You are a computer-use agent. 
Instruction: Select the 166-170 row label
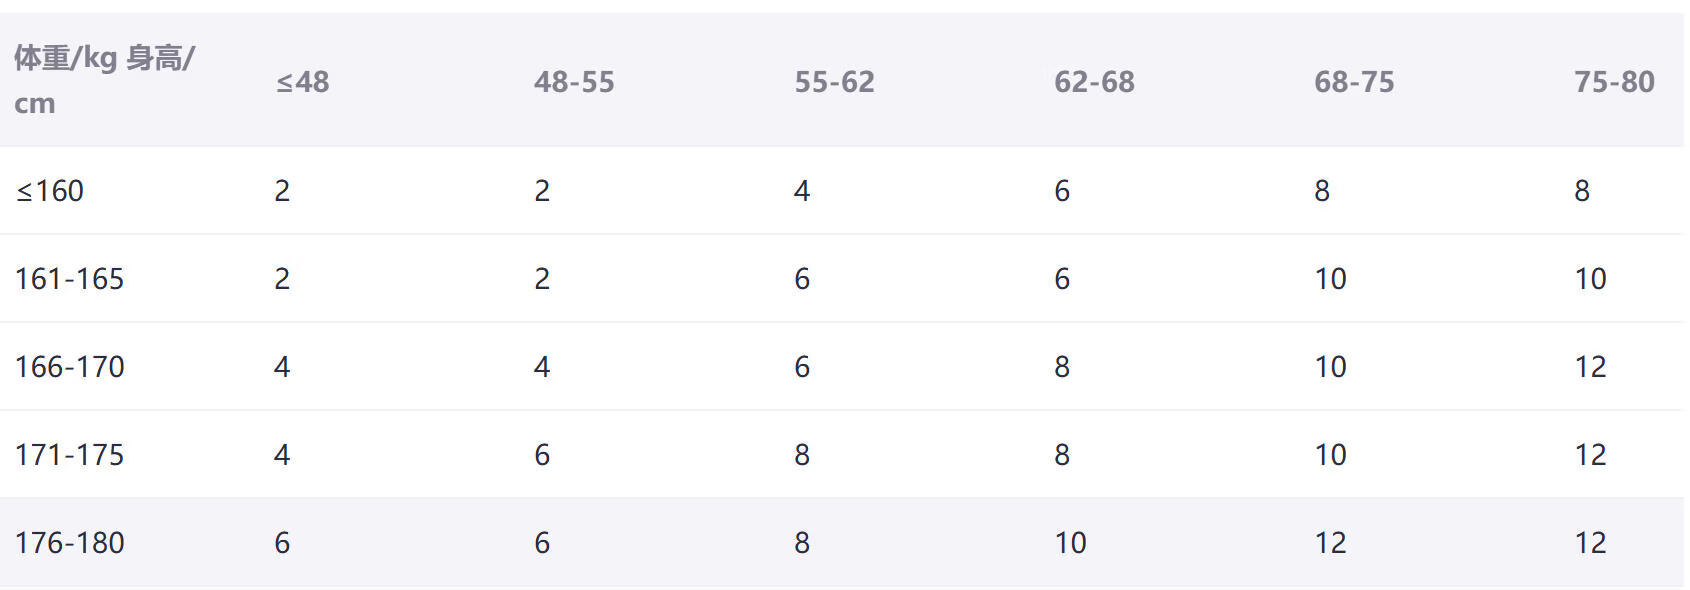pyautogui.click(x=69, y=367)
